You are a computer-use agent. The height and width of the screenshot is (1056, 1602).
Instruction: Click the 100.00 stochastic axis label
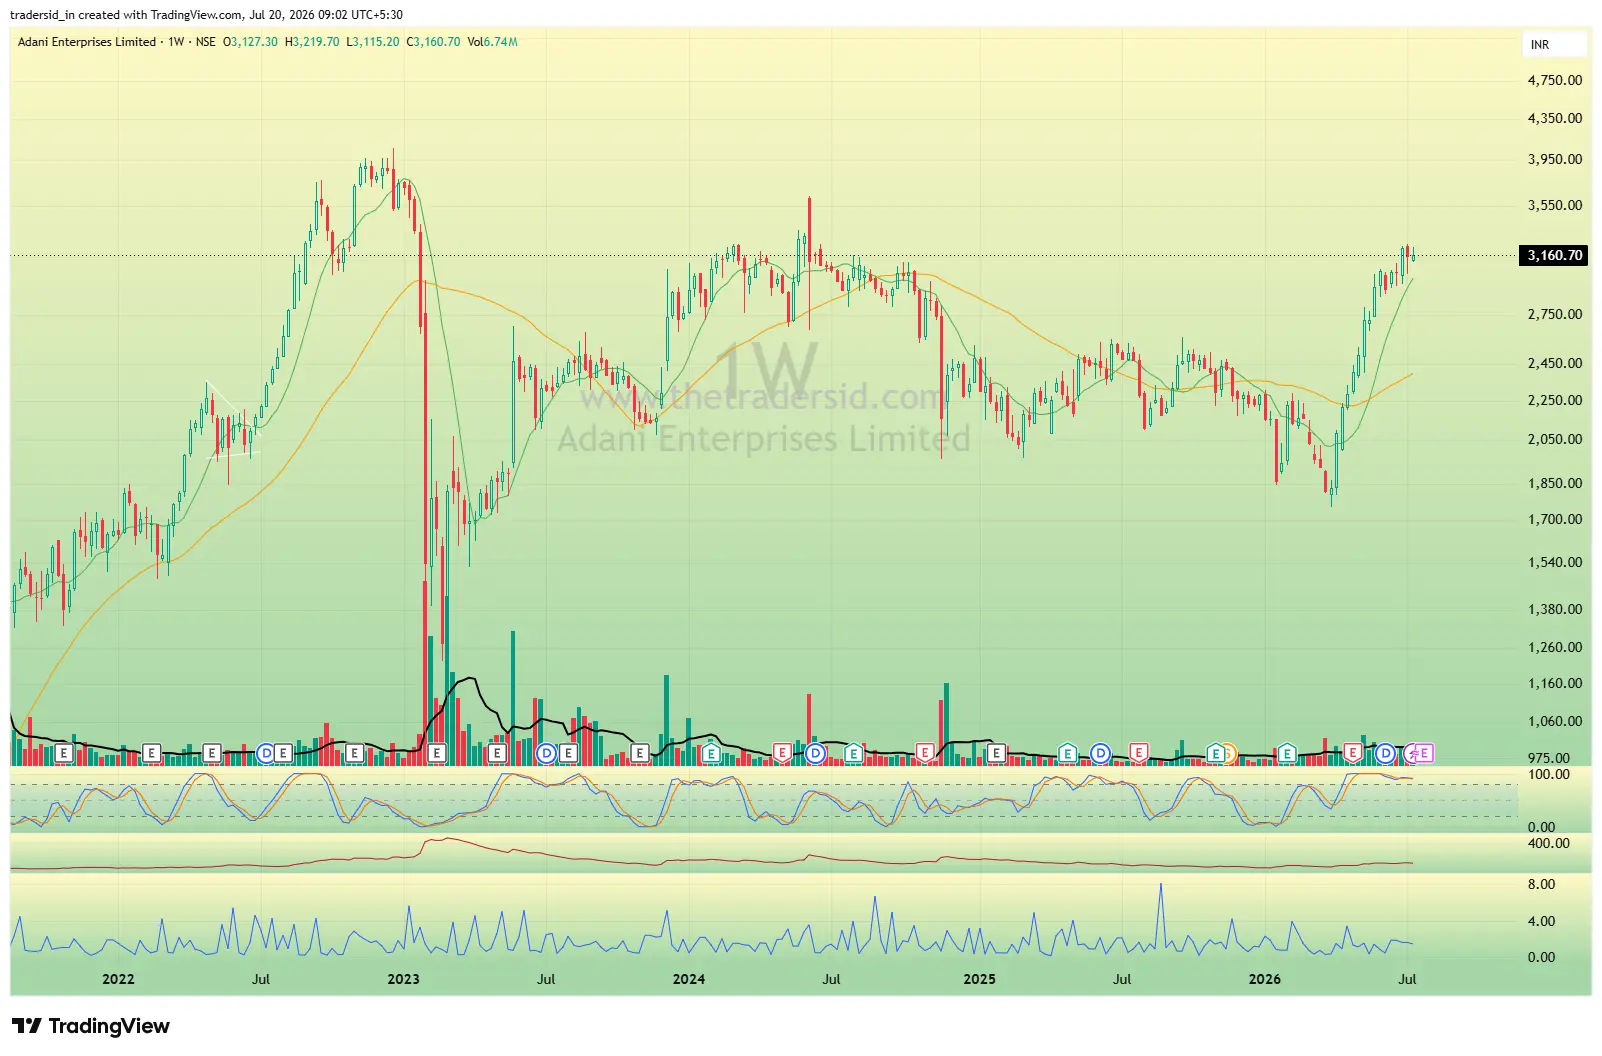[1549, 774]
